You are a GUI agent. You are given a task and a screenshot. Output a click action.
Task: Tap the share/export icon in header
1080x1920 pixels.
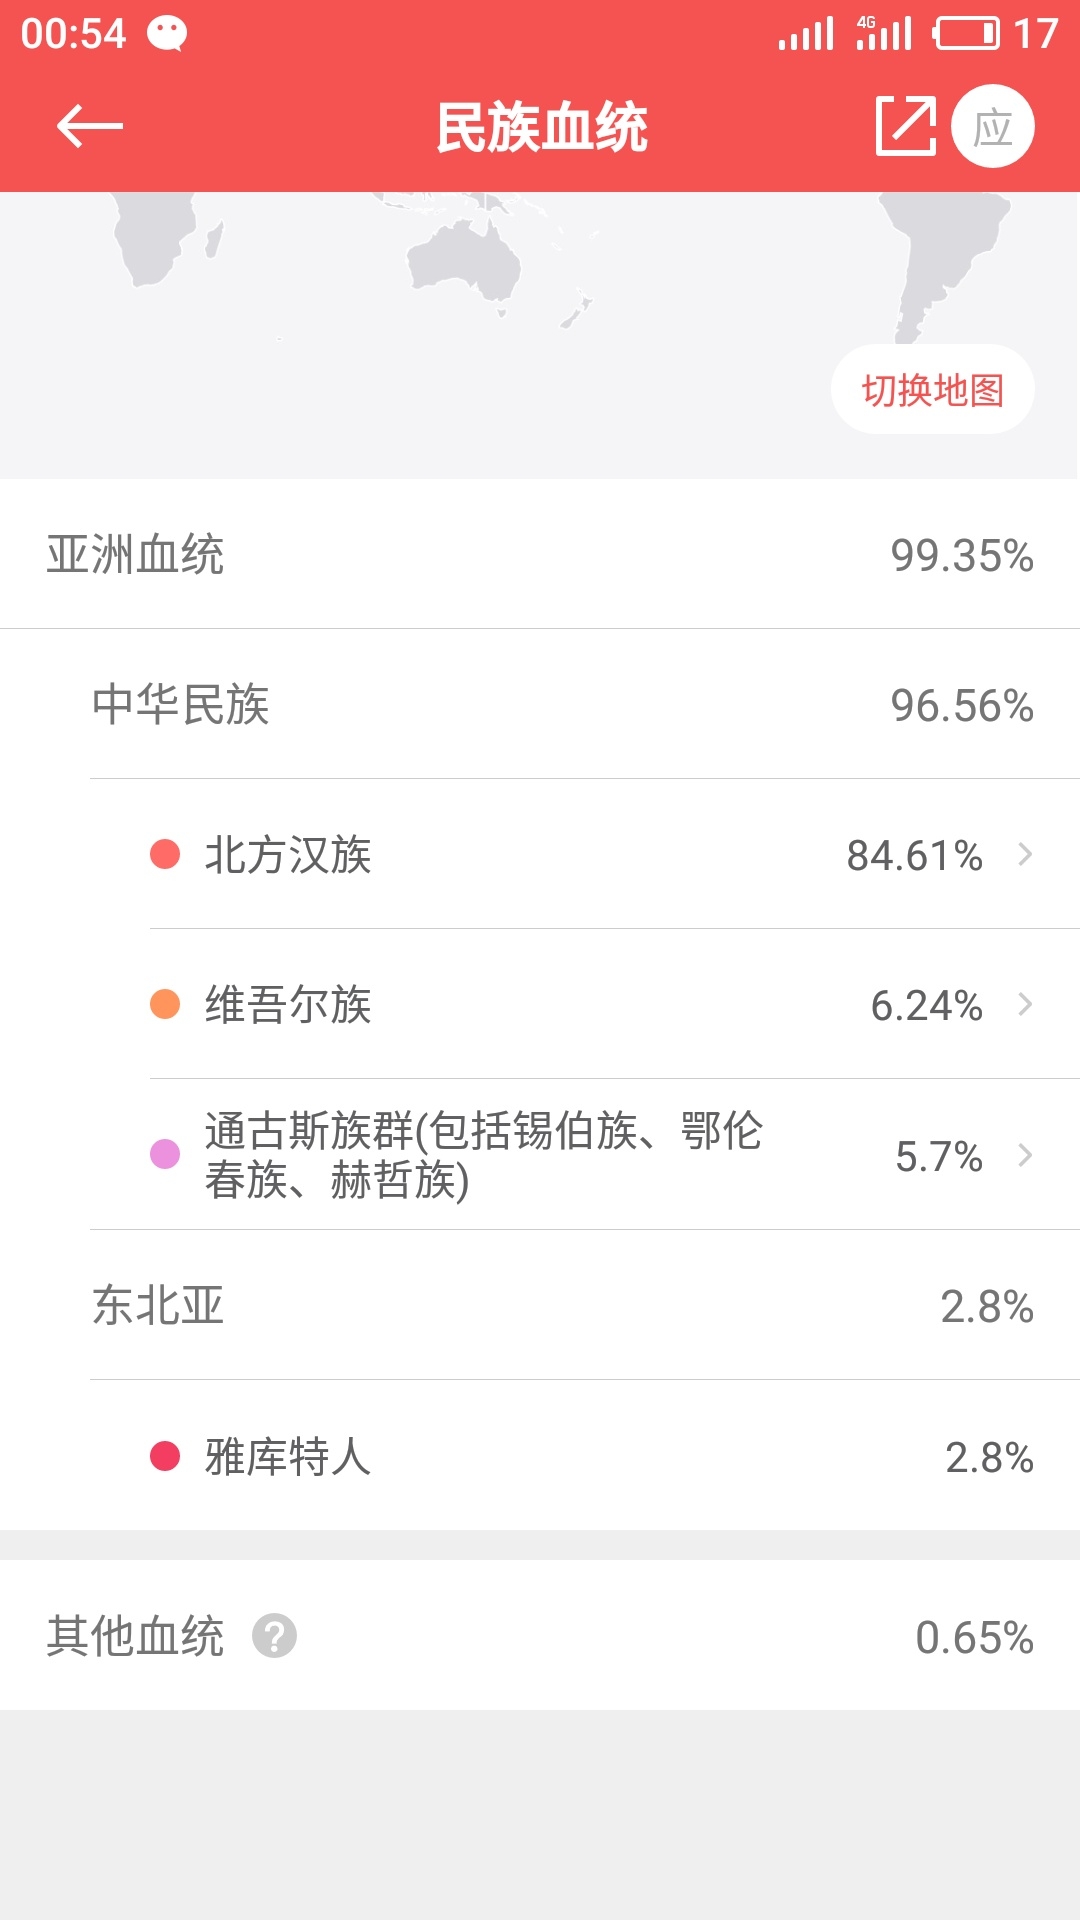point(905,127)
